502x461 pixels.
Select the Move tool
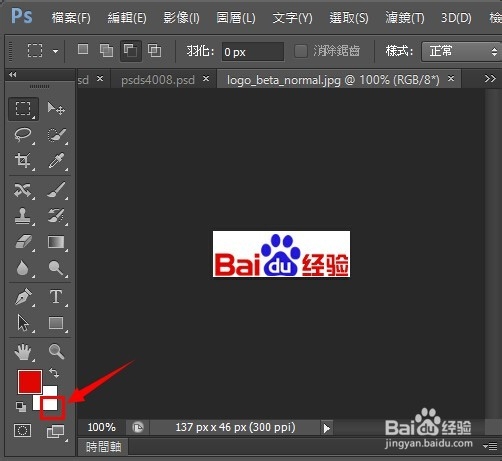pyautogui.click(x=56, y=109)
